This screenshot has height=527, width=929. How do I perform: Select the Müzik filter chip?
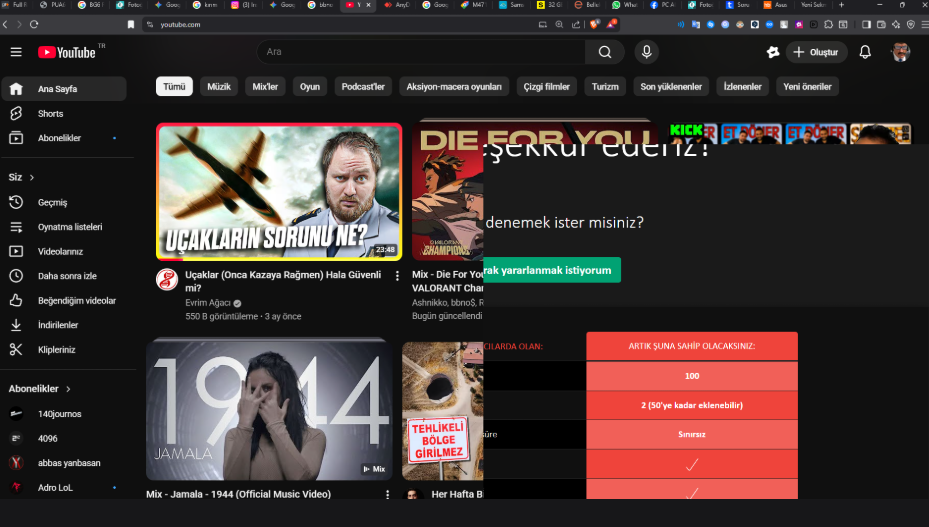coord(219,87)
